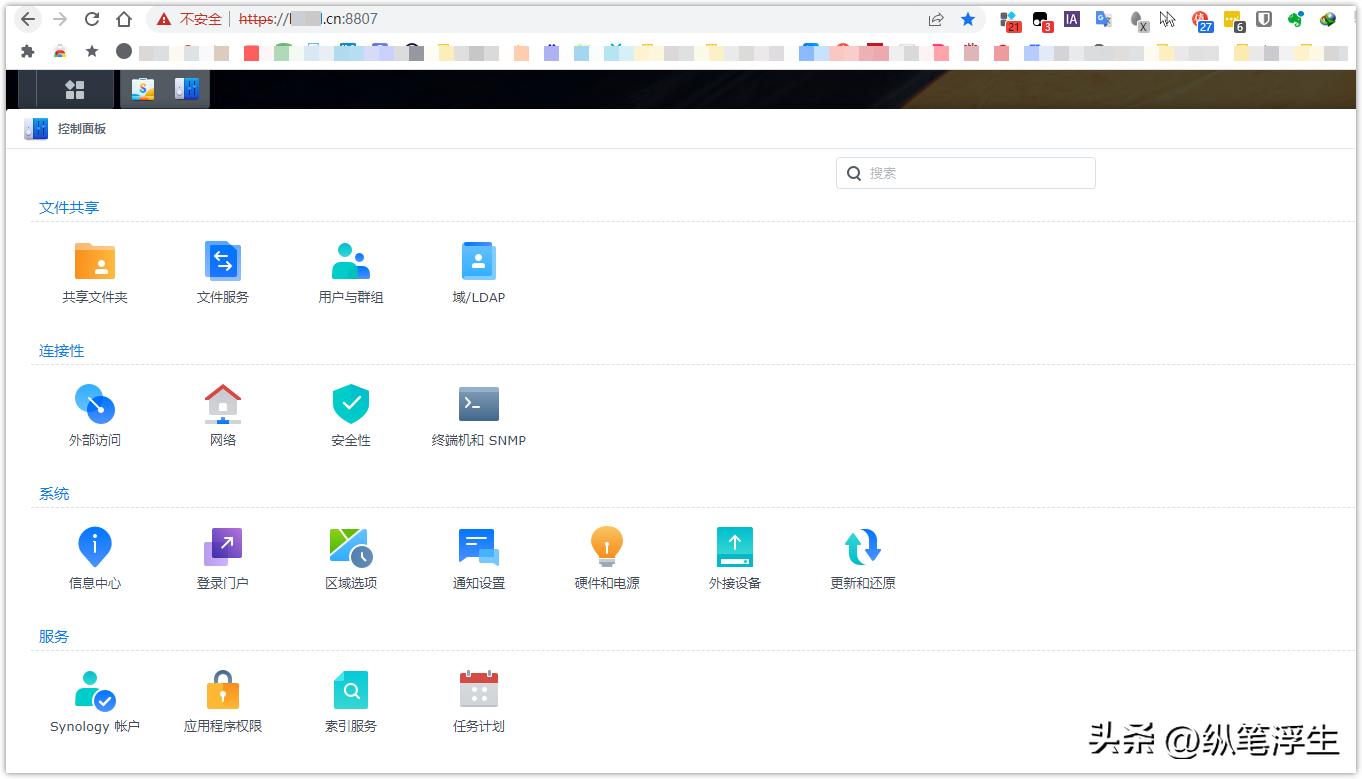
Task: Open the Synology 帐户 settings
Action: click(95, 698)
